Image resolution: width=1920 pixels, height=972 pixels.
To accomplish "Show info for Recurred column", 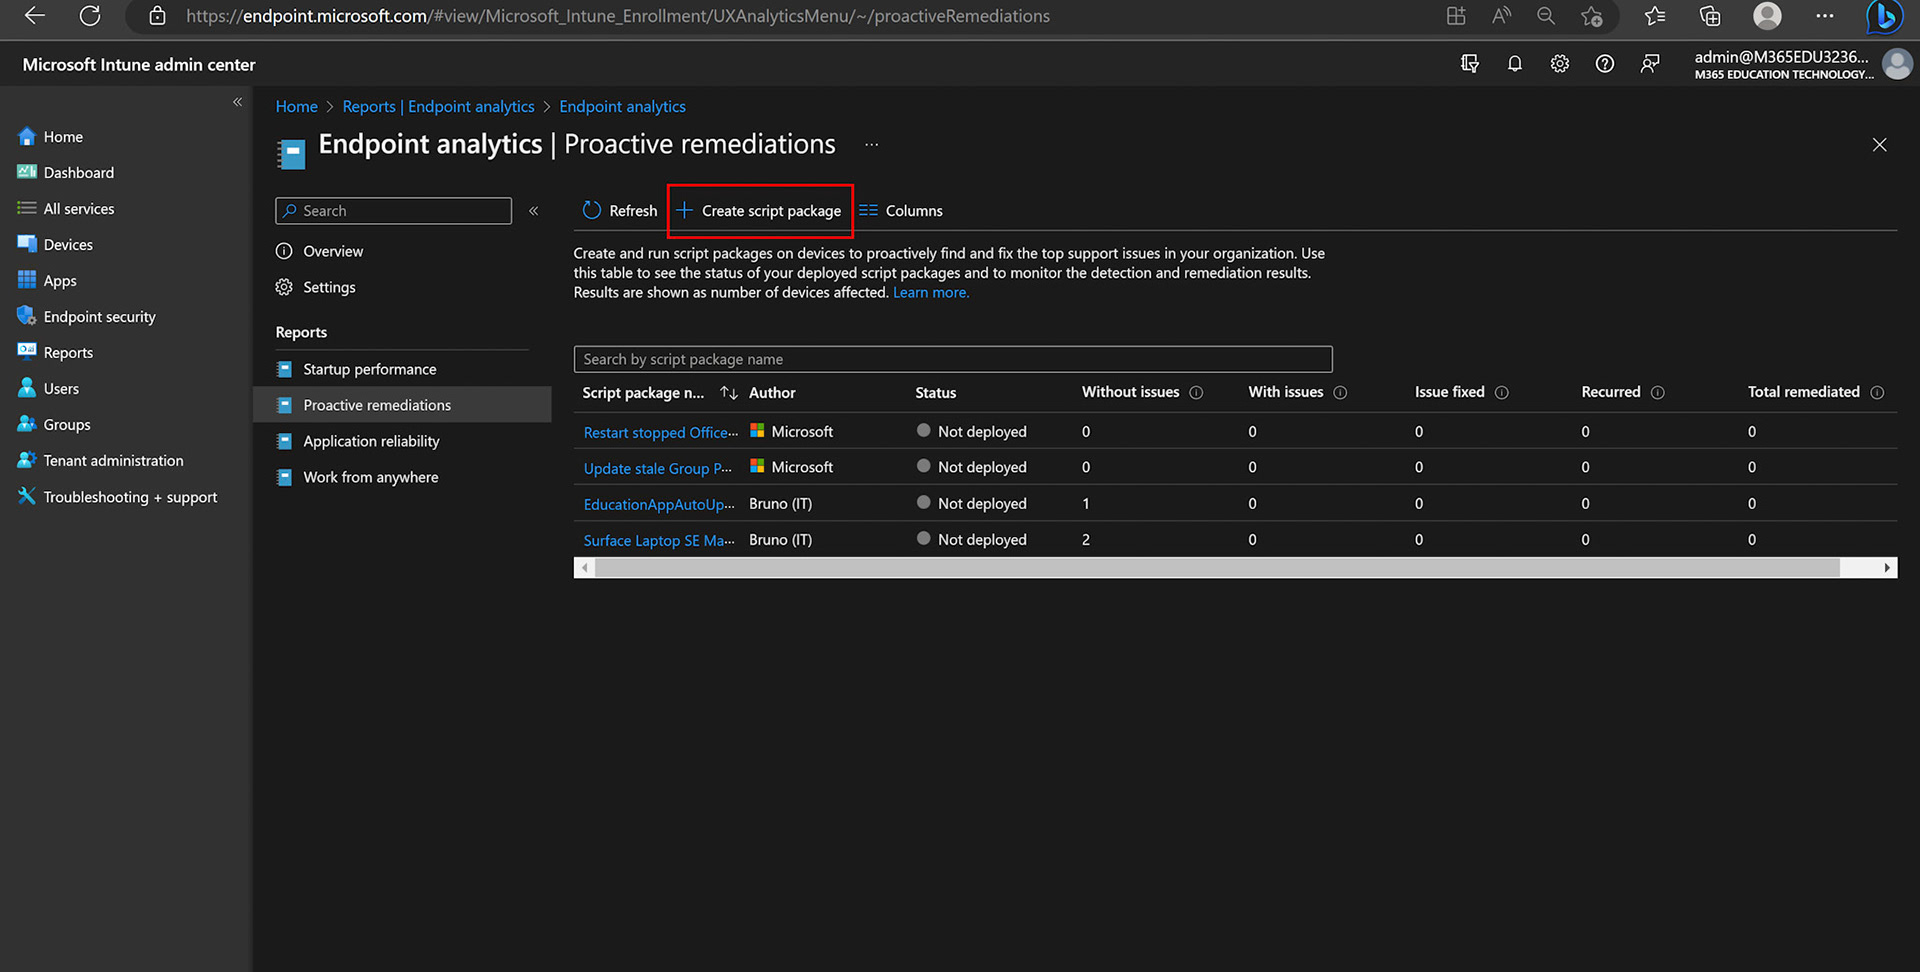I will click(x=1658, y=393).
